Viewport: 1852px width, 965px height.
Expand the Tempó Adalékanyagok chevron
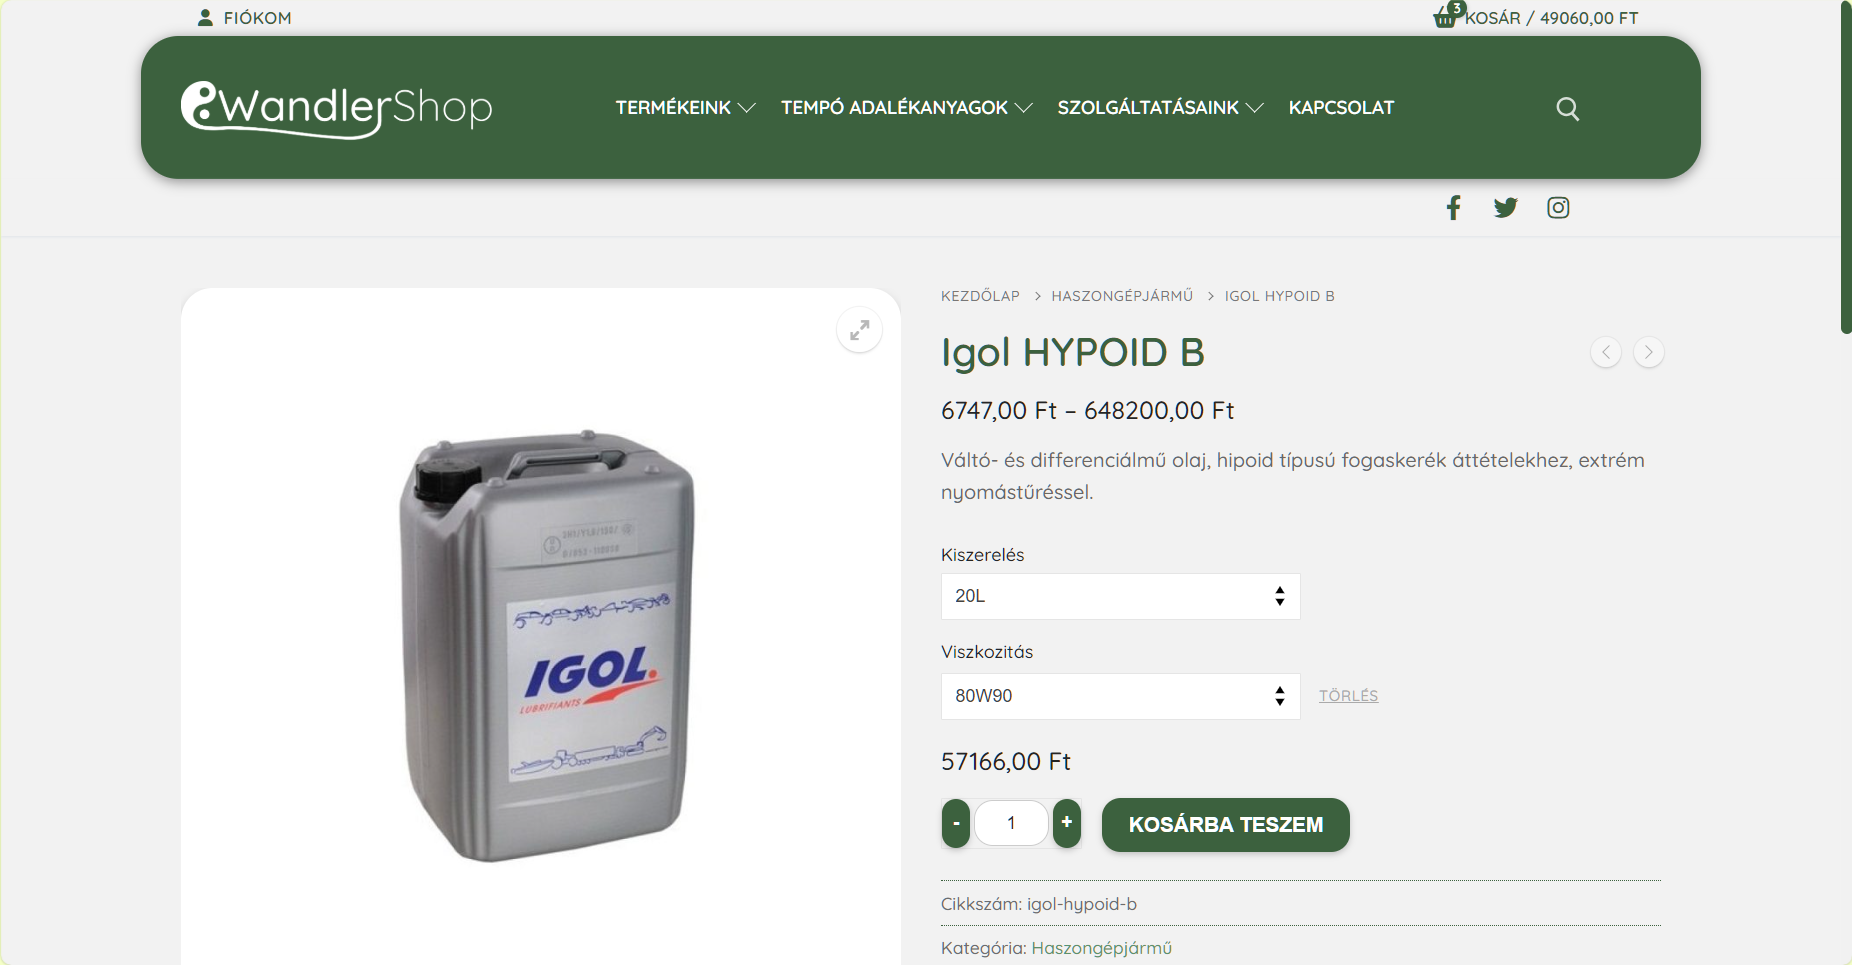[1023, 108]
